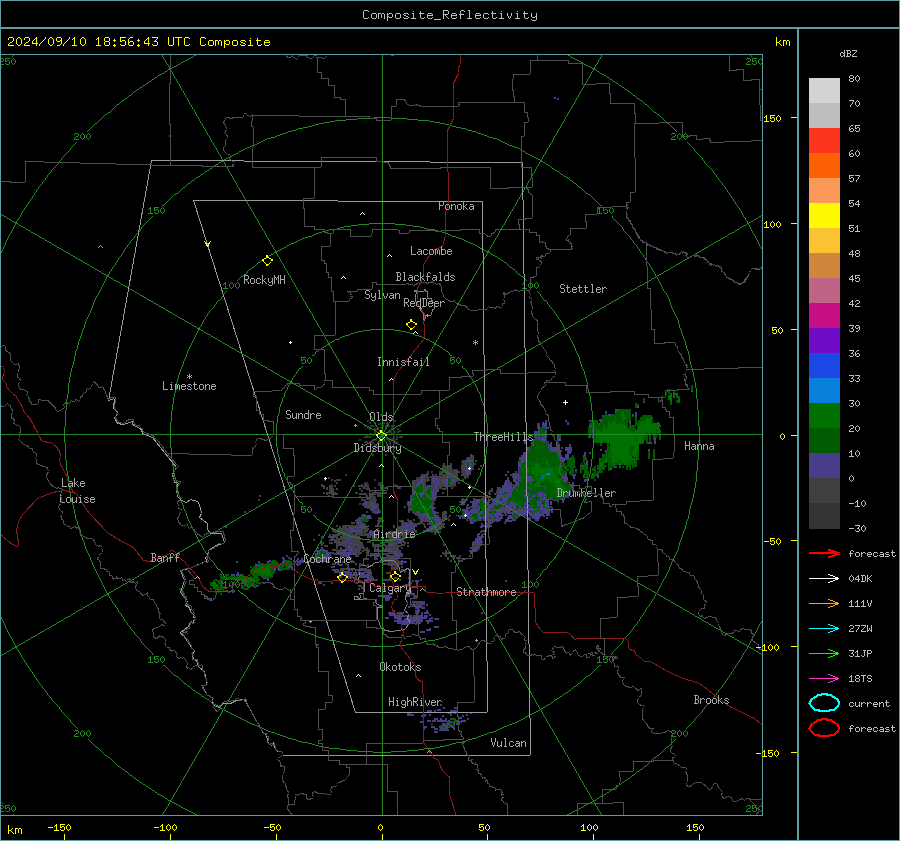Click the Vulcan city label
The width and height of the screenshot is (900, 841).
coord(508,743)
